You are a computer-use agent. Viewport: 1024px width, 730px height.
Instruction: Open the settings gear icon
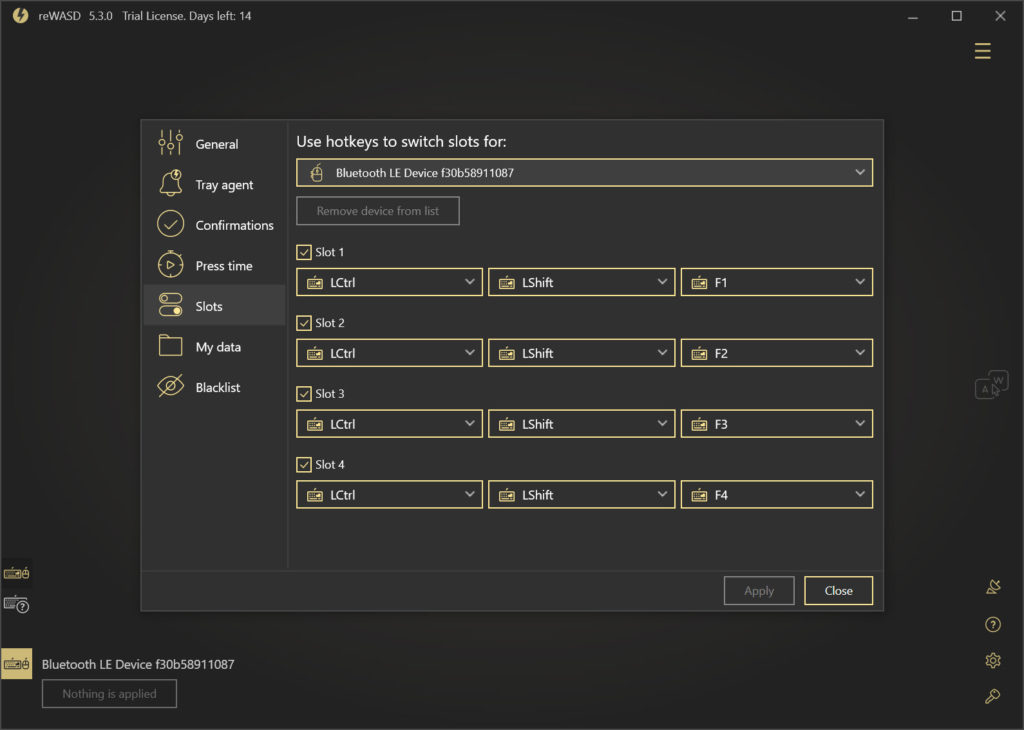pos(993,661)
